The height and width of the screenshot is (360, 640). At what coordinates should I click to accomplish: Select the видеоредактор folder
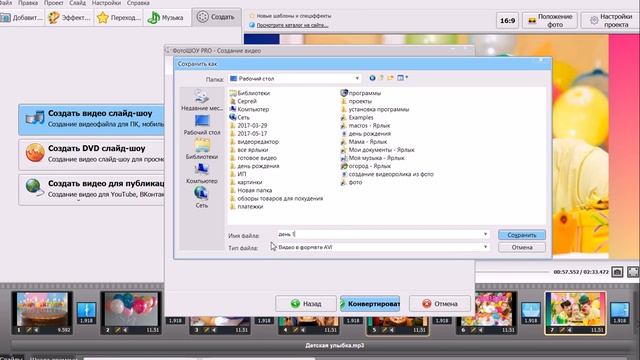click(254, 142)
